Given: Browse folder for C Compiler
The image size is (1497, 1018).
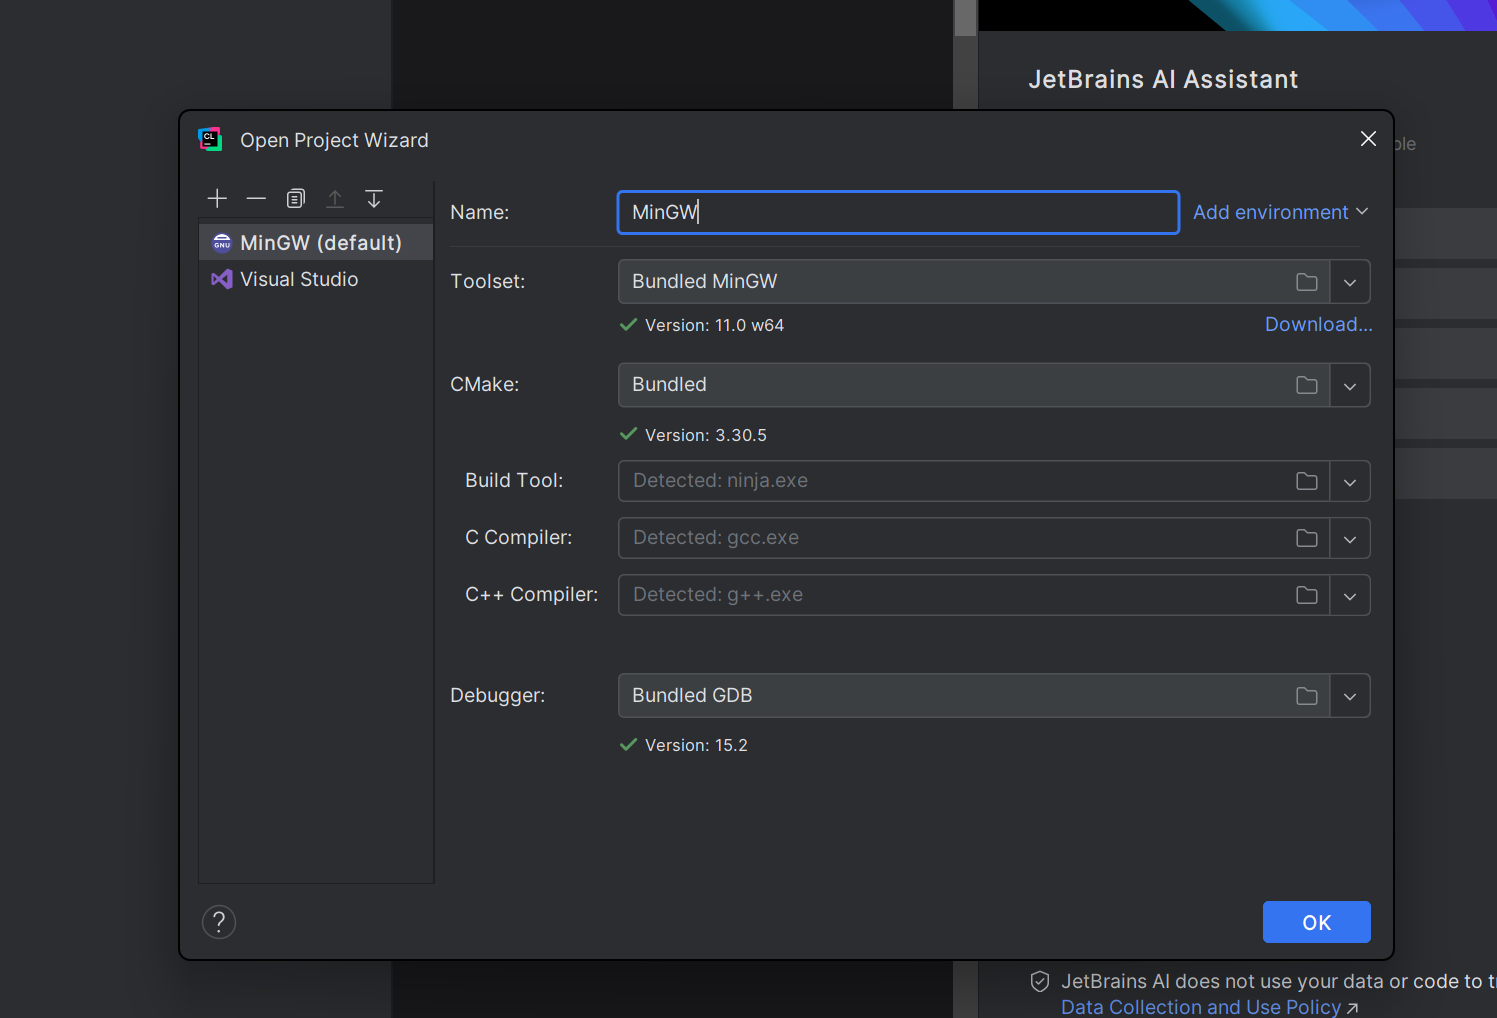Looking at the screenshot, I should click(1307, 538).
